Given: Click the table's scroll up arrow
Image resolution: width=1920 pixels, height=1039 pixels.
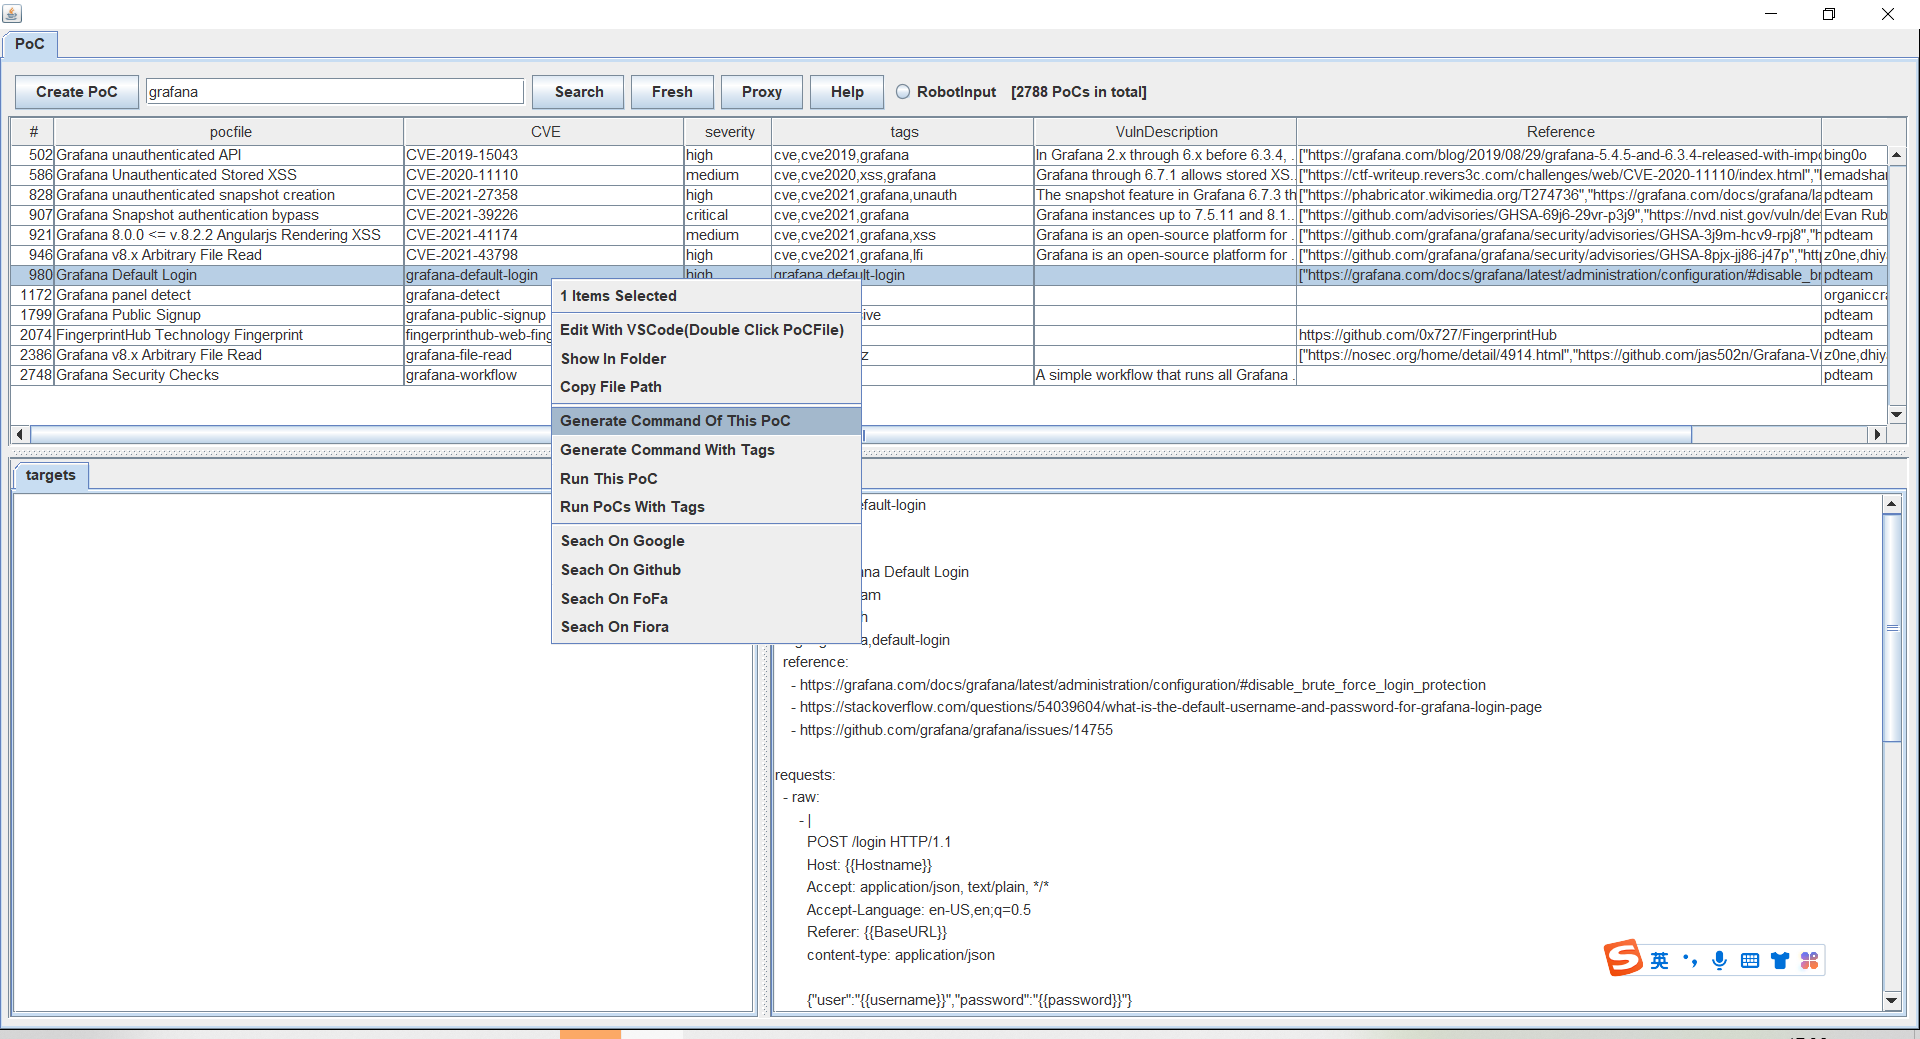Looking at the screenshot, I should [x=1896, y=155].
